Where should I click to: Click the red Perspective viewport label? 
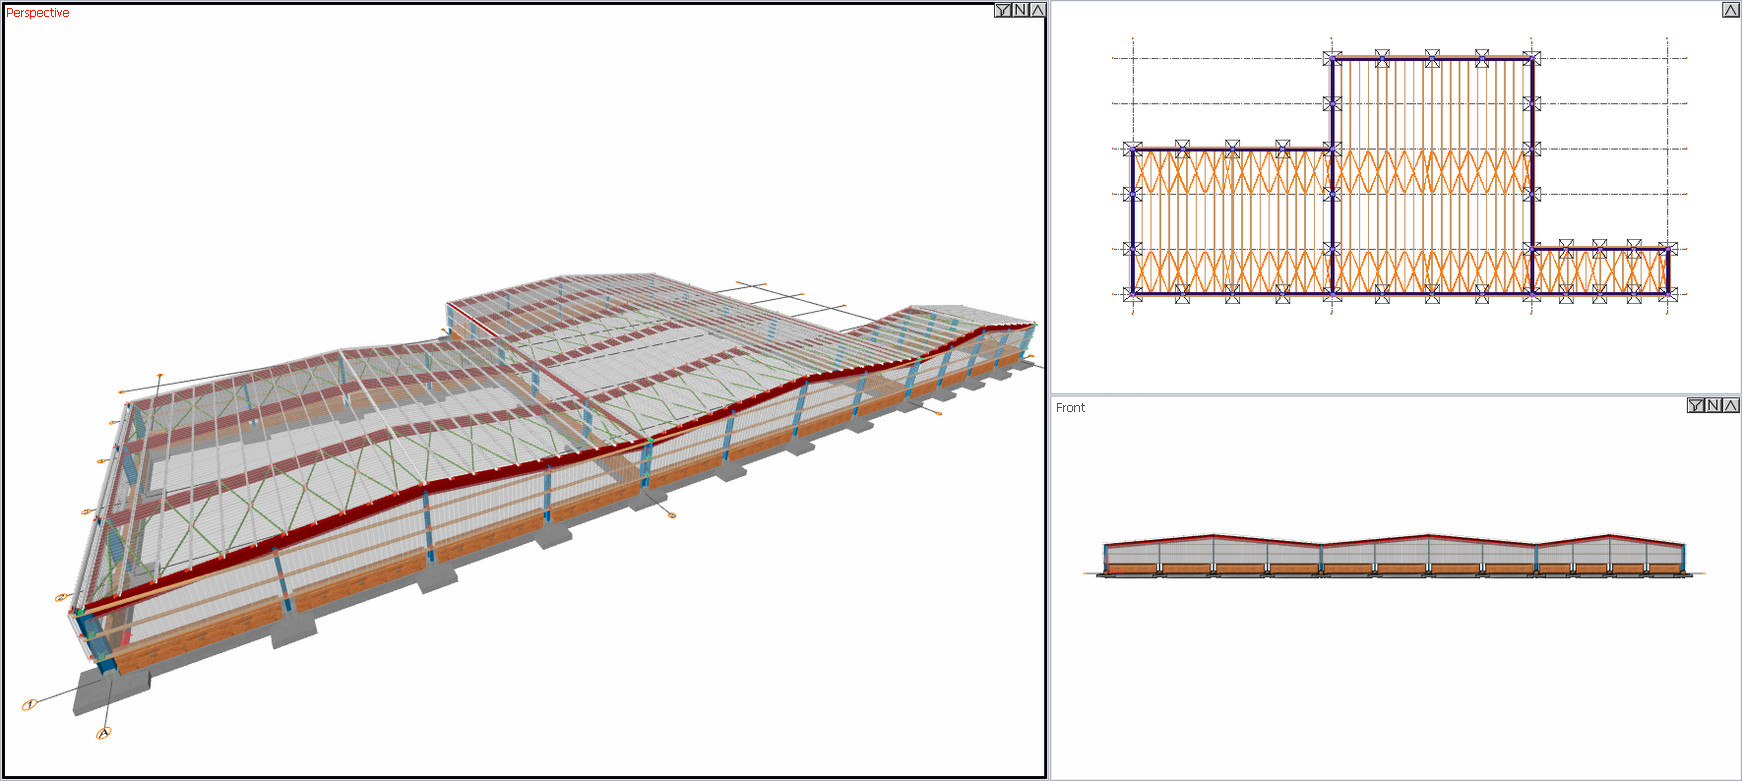(38, 13)
